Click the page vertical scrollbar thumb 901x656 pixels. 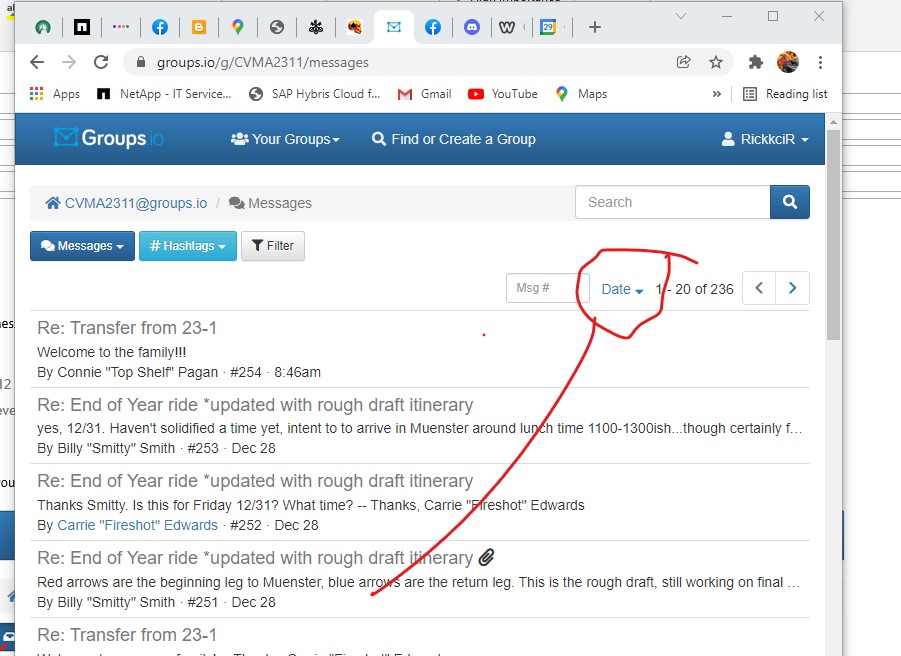[x=833, y=234]
